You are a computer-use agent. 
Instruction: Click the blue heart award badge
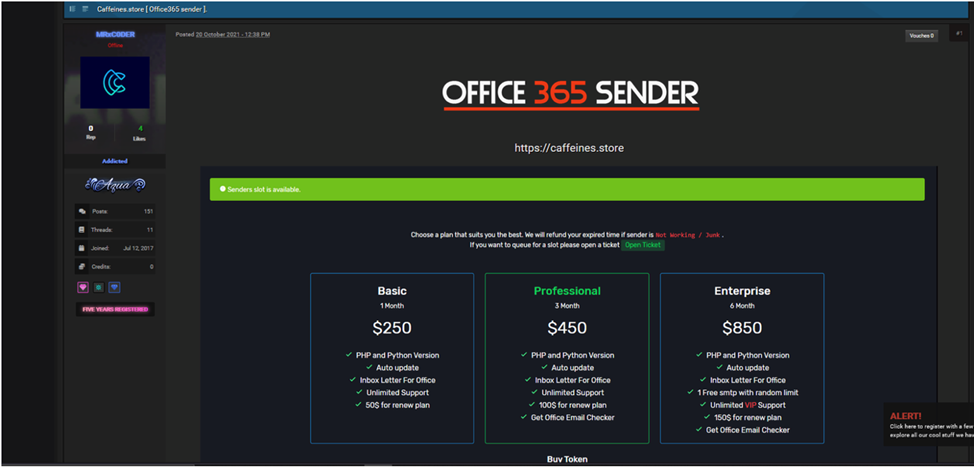coord(114,288)
